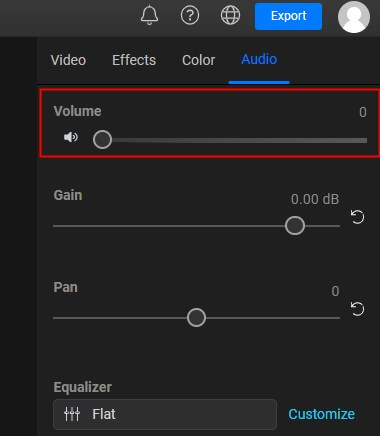Image resolution: width=380 pixels, height=436 pixels.
Task: Click the Pan label
Action: point(66,287)
